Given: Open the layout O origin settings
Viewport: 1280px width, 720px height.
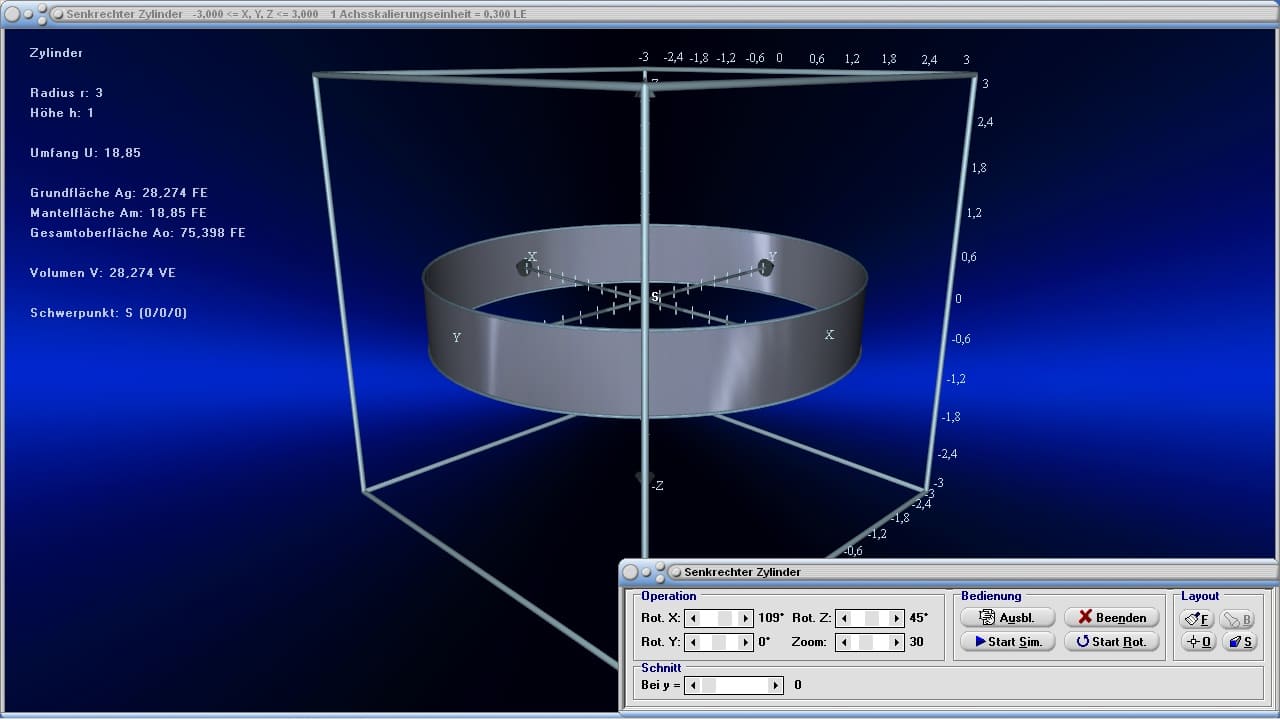Looking at the screenshot, I should 1197,642.
